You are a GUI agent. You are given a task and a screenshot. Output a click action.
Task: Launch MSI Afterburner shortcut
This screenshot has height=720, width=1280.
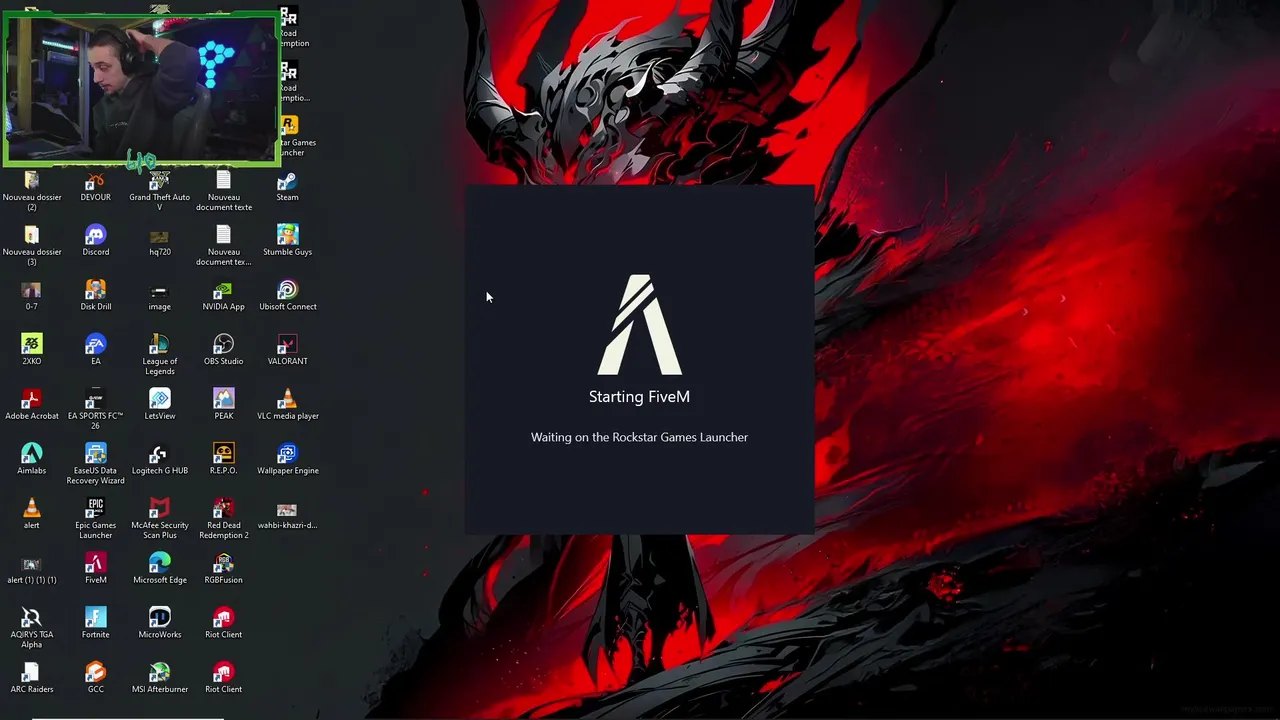click(x=159, y=679)
